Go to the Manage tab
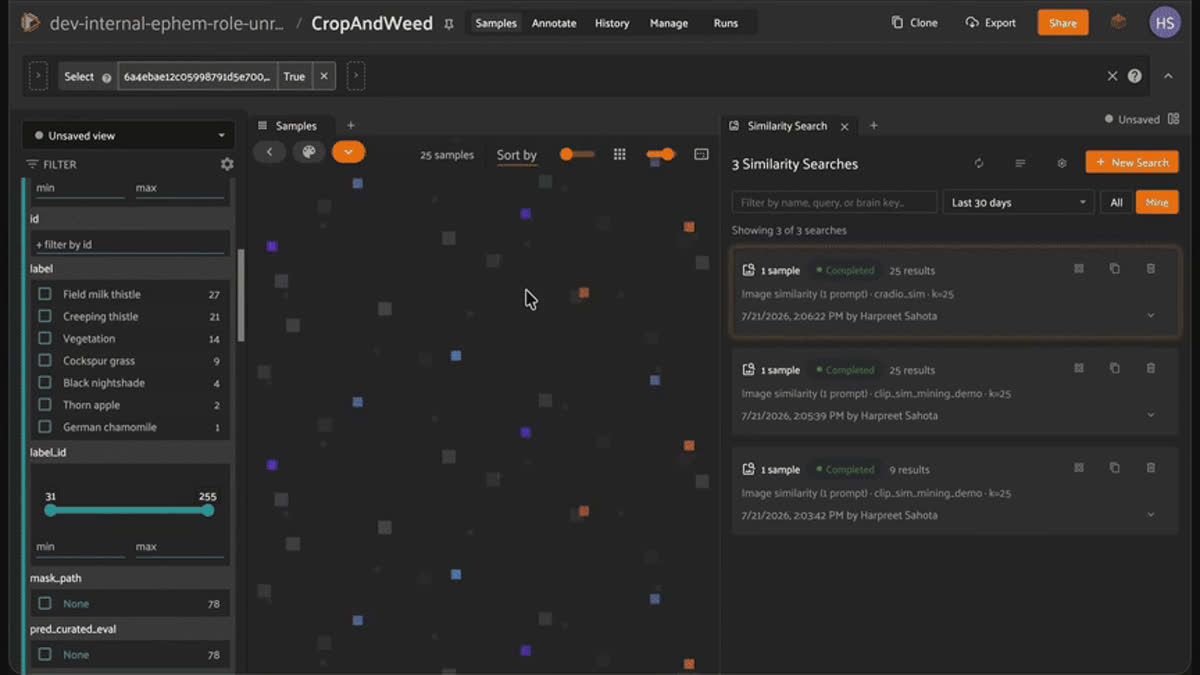The width and height of the screenshot is (1200, 675). point(668,23)
